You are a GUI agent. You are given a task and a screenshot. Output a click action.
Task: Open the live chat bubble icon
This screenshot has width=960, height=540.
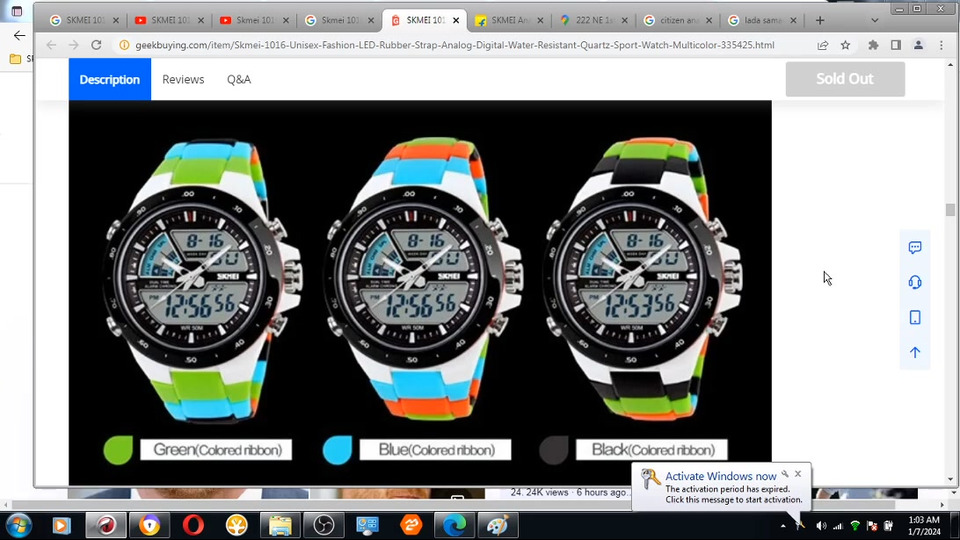click(915, 247)
